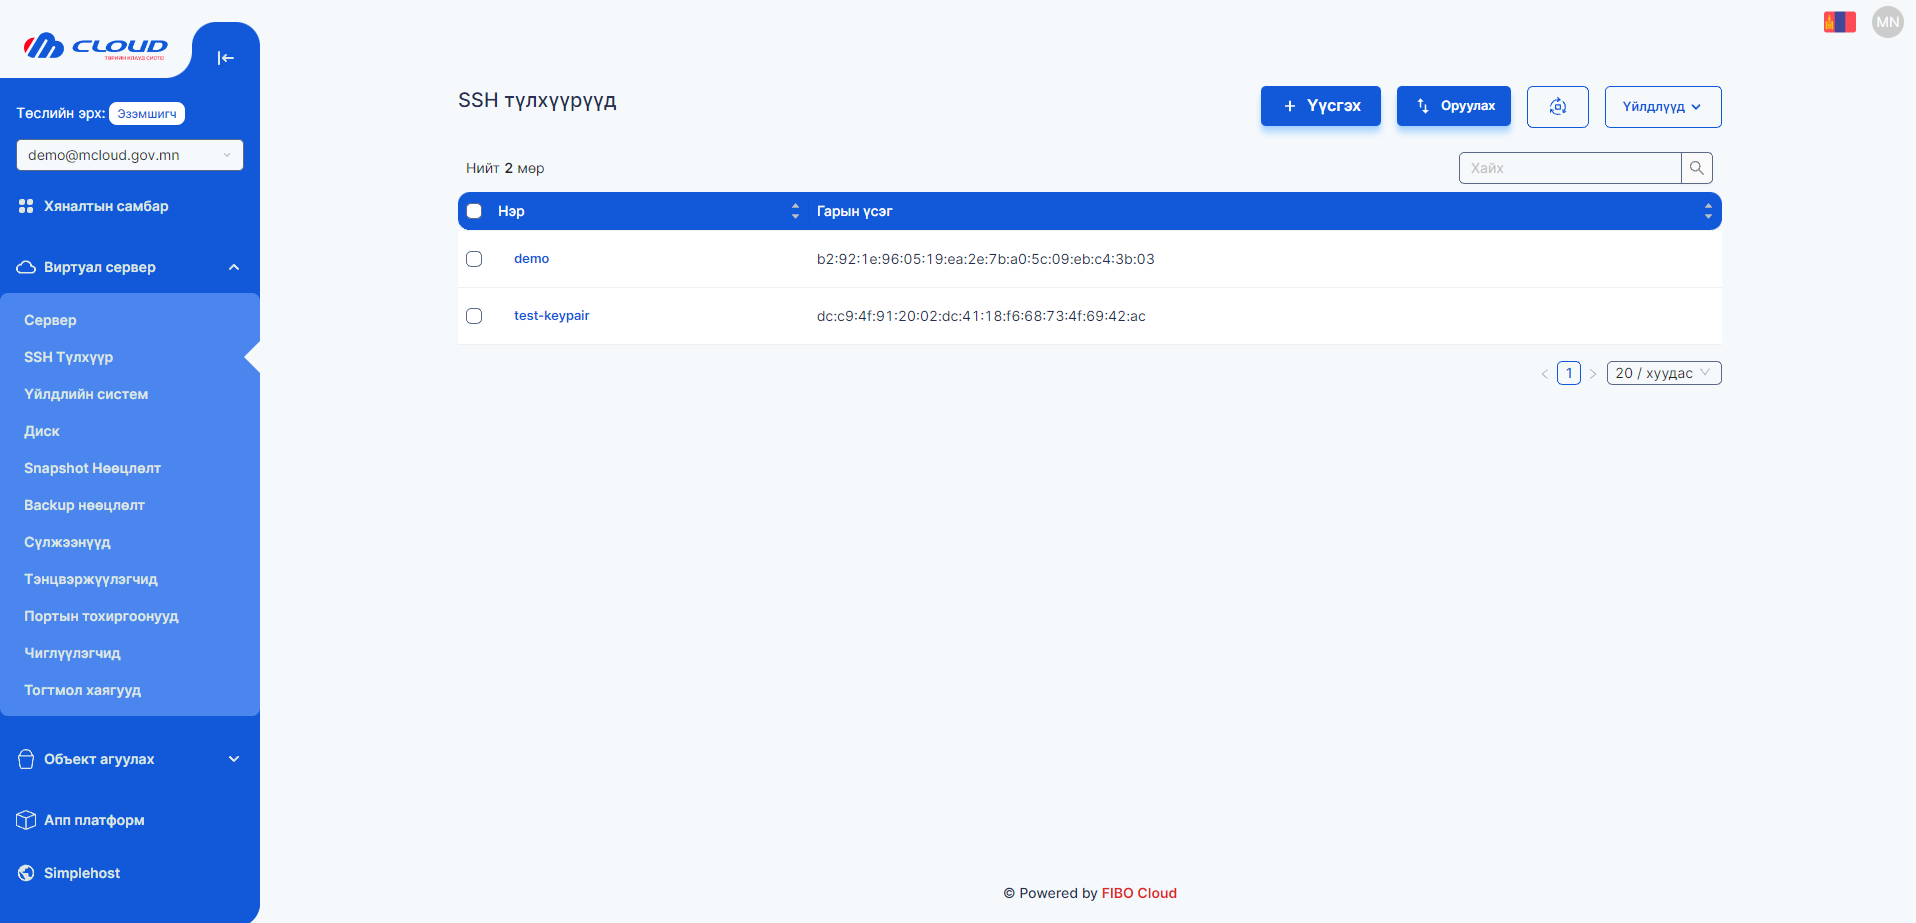Click inside the Хайх search field
Viewport: 1916px width, 923px height.
1560,167
